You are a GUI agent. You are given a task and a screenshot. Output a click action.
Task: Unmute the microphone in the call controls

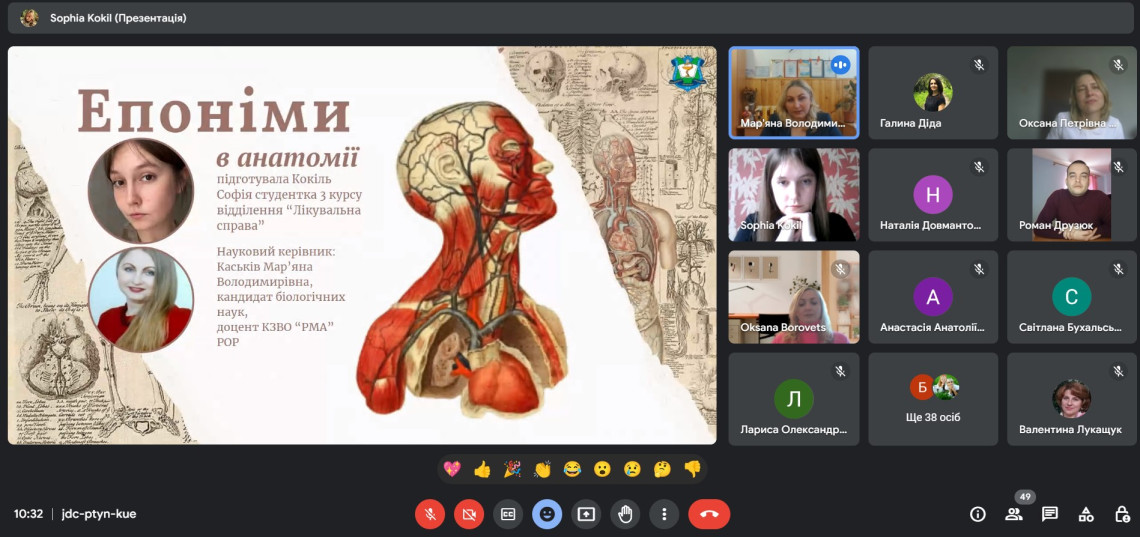coord(430,514)
